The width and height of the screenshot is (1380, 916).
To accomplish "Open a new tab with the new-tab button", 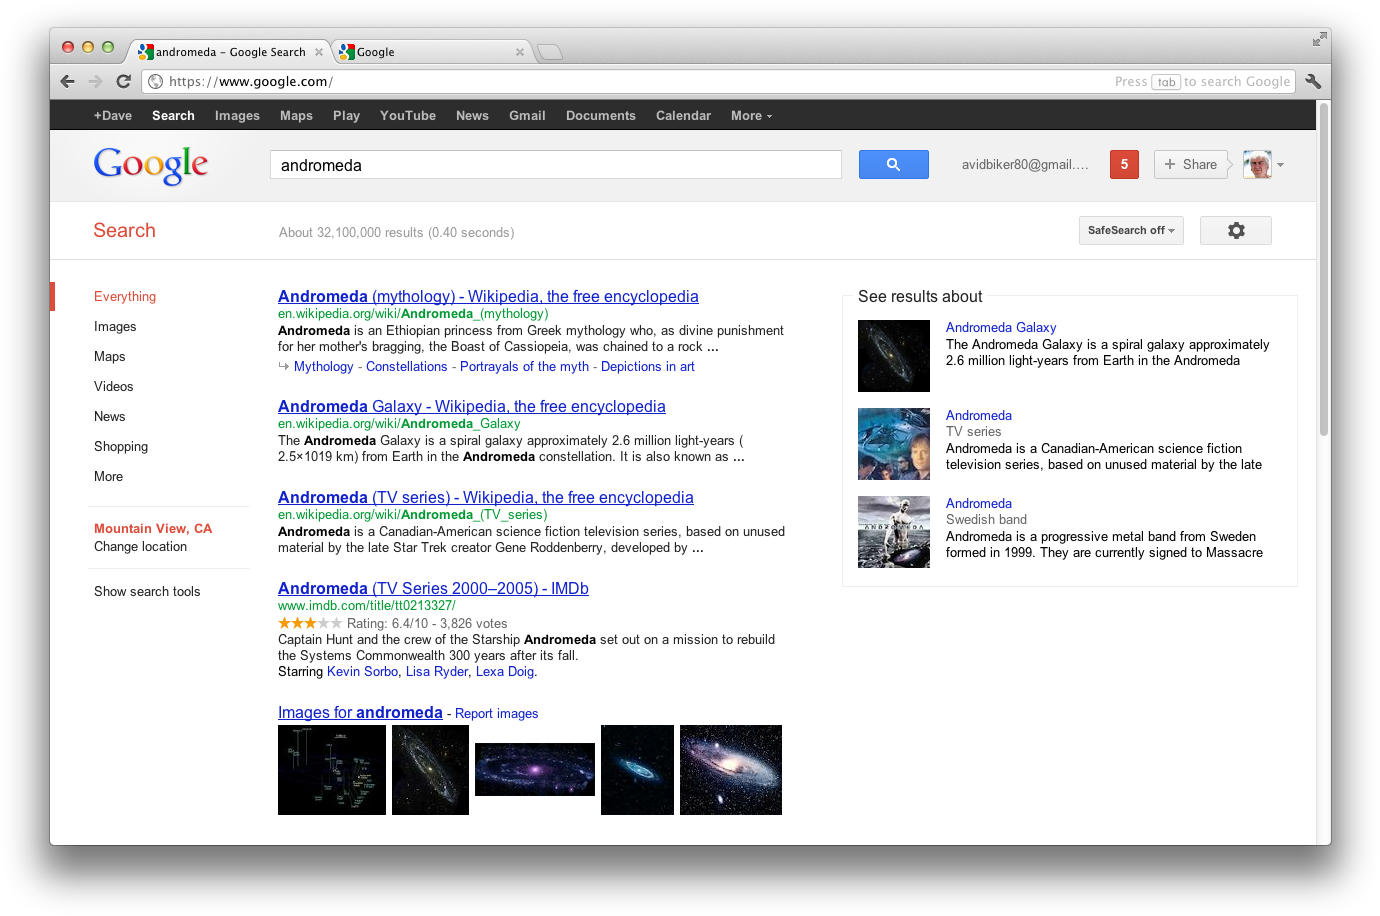I will pyautogui.click(x=550, y=52).
